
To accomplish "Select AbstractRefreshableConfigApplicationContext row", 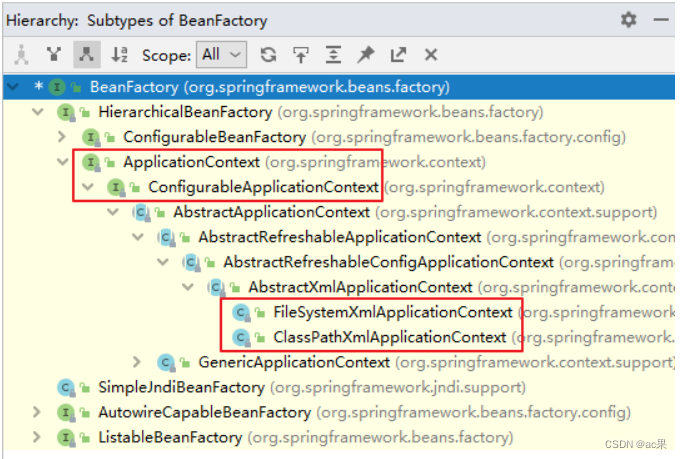I will click(x=339, y=262).
